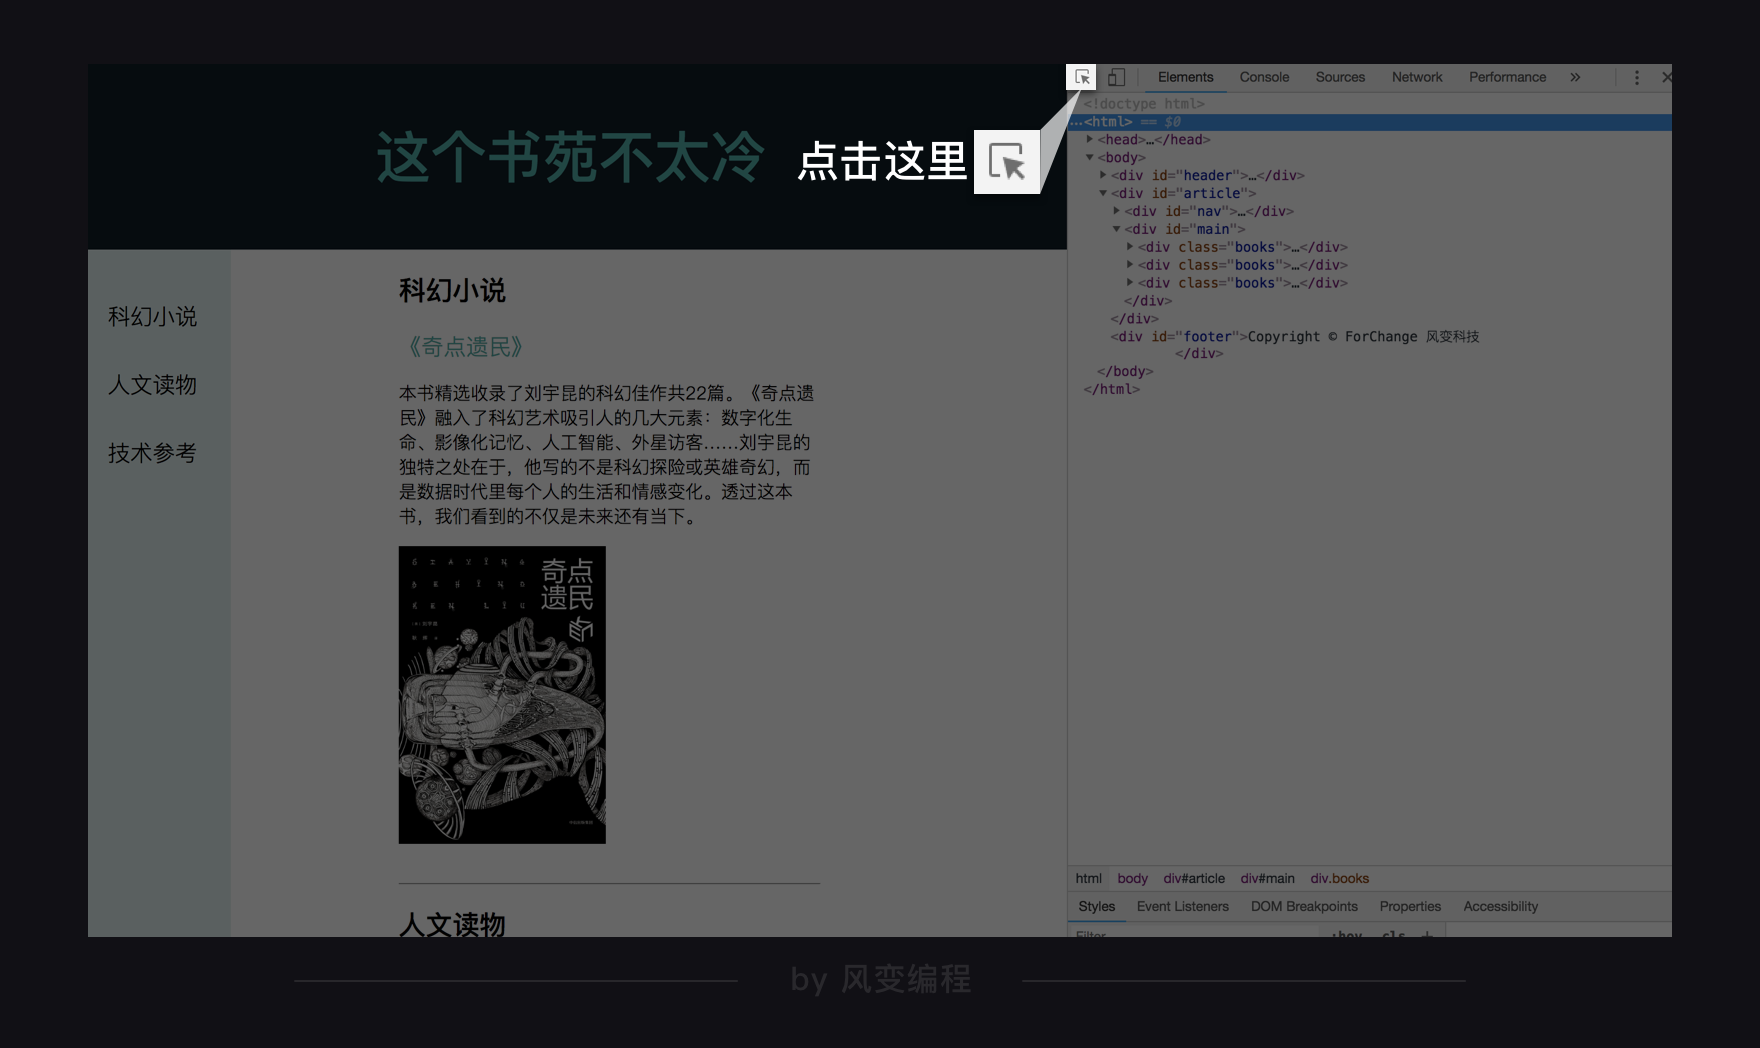Collapse the body element node
The image size is (1760, 1048).
1090,157
